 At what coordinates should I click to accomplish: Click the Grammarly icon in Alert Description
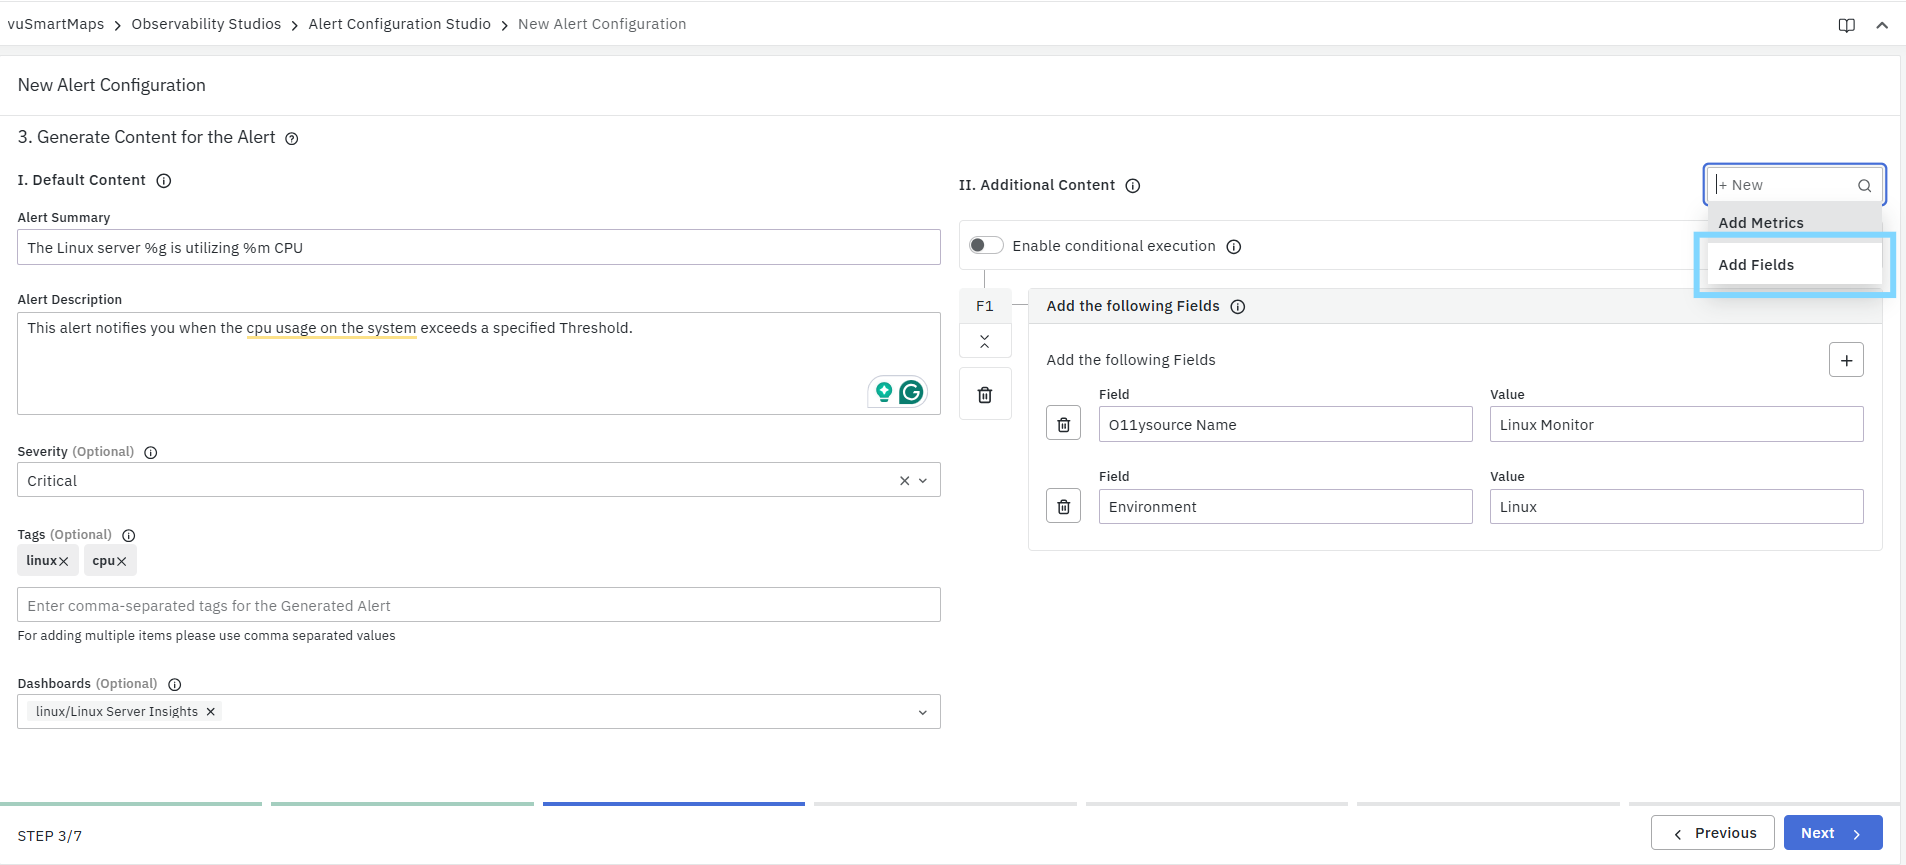(x=910, y=392)
